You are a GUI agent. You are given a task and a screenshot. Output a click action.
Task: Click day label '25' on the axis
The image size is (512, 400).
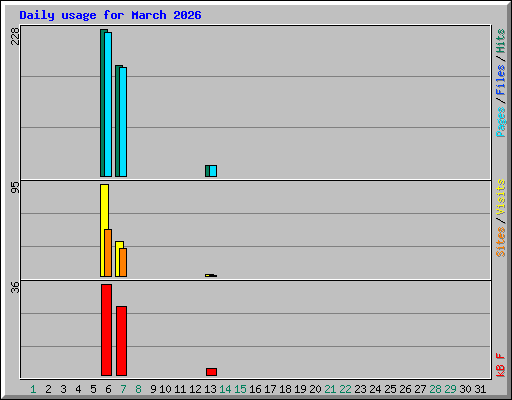(x=390, y=389)
